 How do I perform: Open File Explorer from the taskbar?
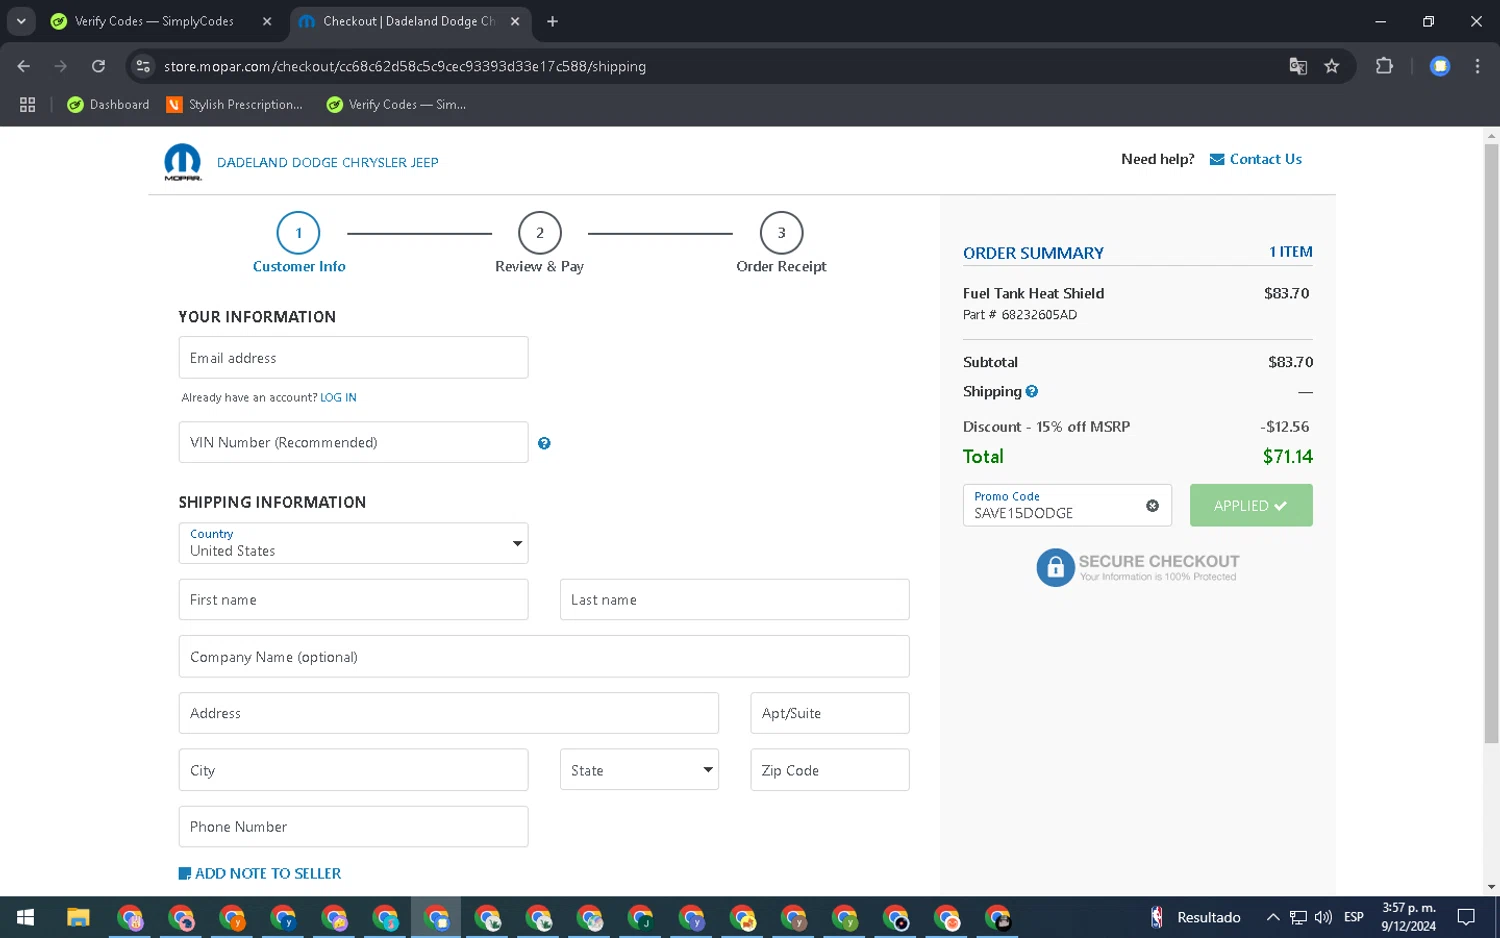78,917
